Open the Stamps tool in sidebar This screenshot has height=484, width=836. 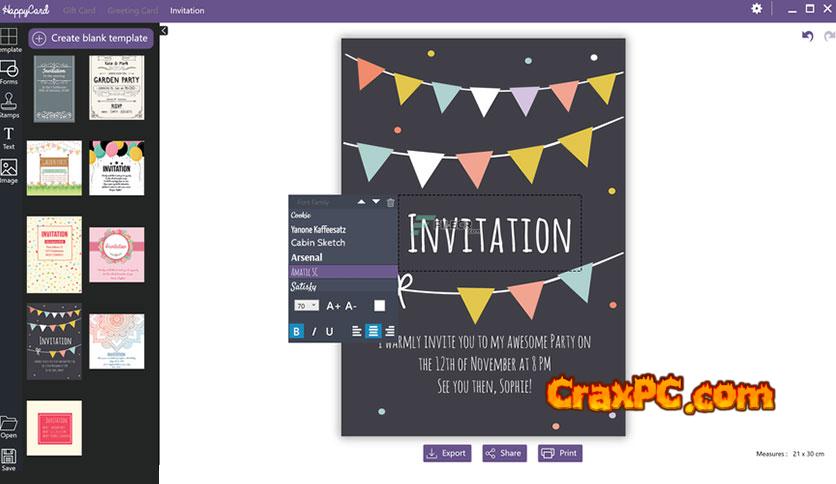[9, 105]
